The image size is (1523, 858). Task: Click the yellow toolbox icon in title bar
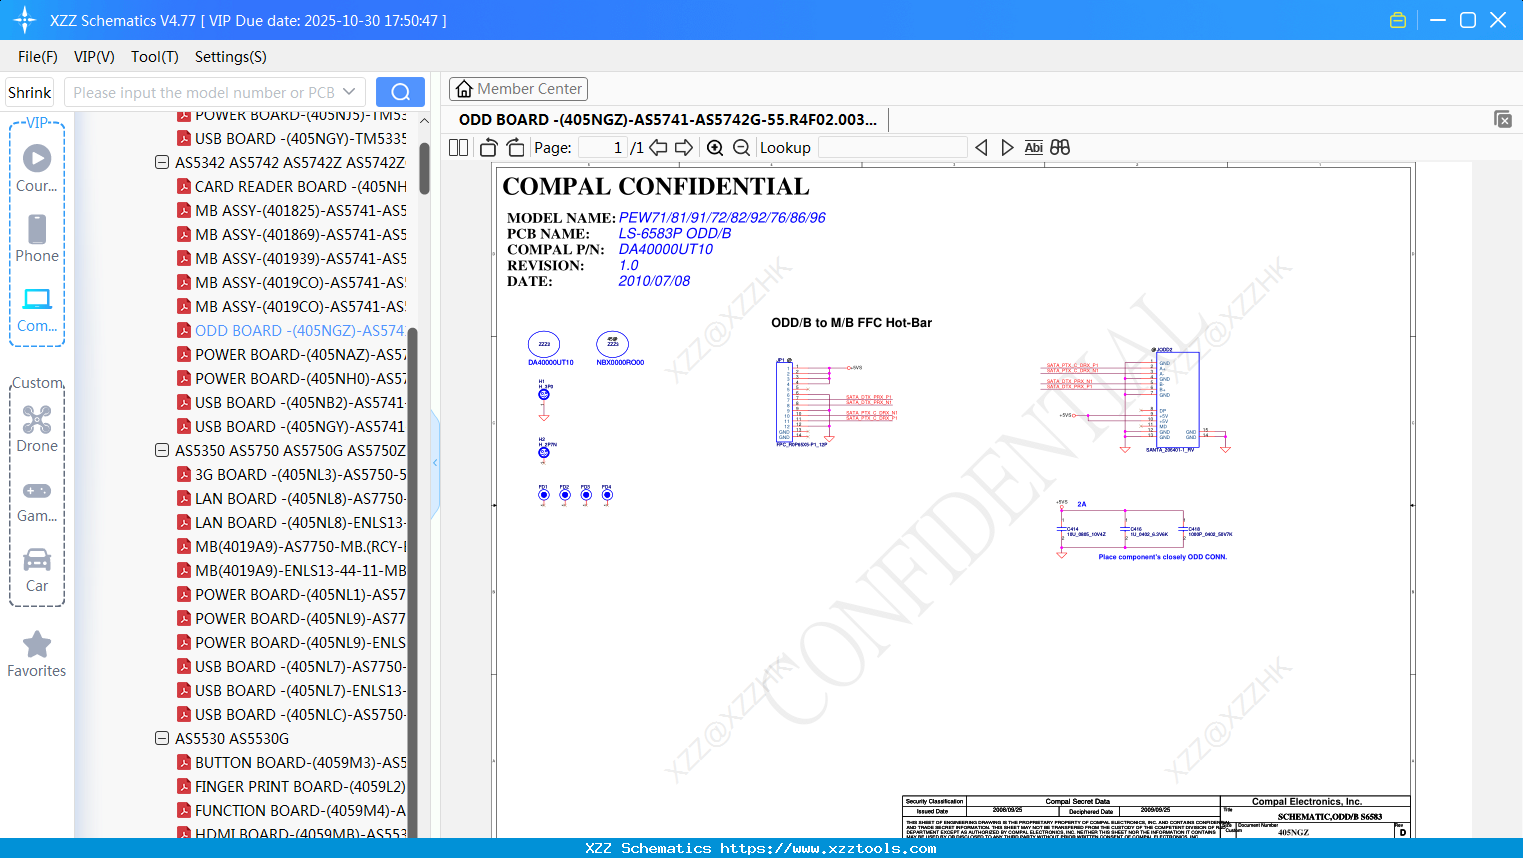point(1398,20)
